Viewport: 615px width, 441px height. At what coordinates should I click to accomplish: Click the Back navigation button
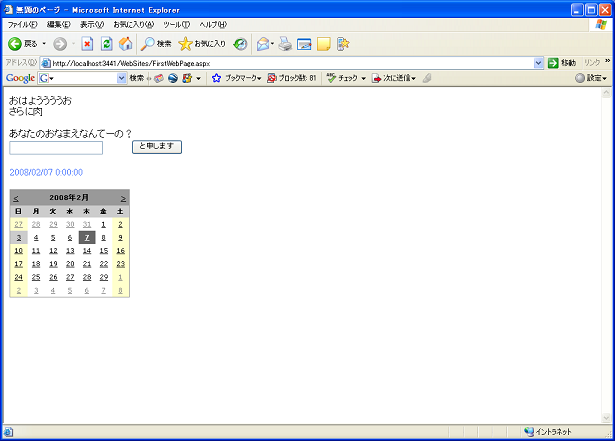coord(22,44)
